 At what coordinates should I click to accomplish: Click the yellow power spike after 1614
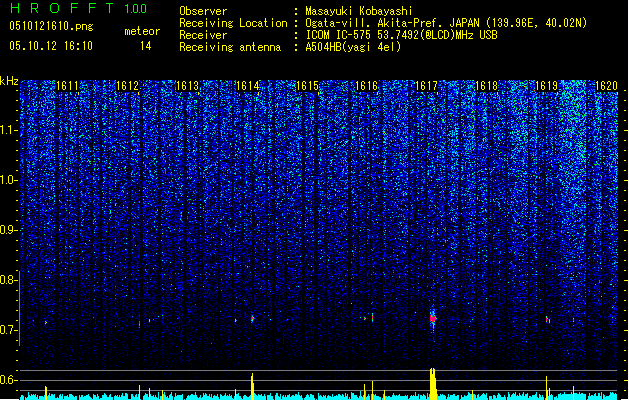pos(252,386)
